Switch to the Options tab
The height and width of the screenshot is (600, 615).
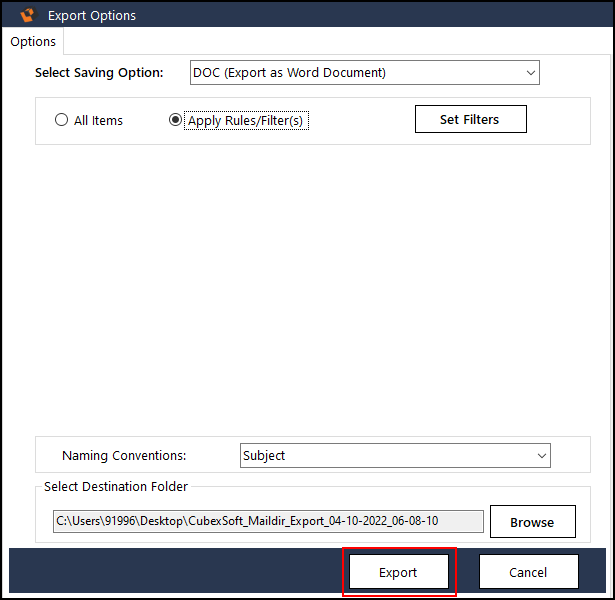coord(33,42)
